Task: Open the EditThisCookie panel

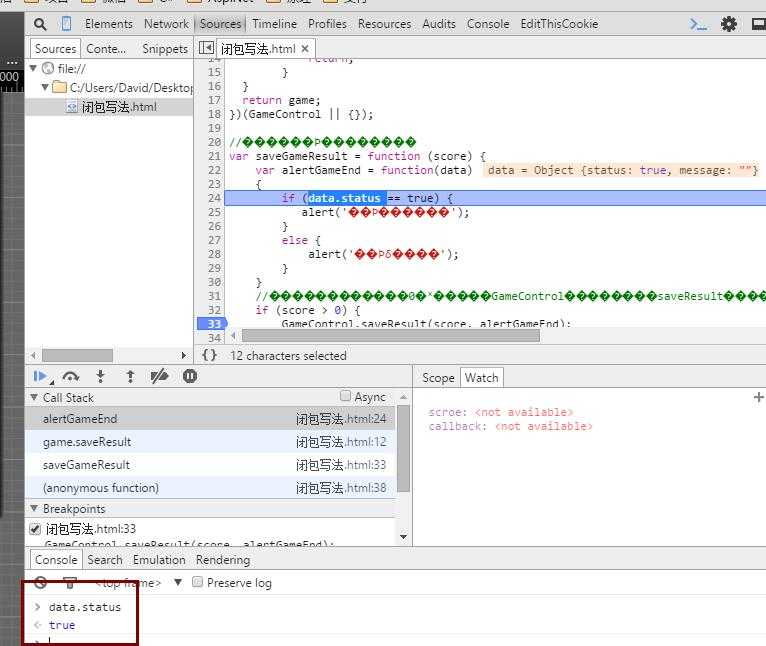Action: [559, 24]
